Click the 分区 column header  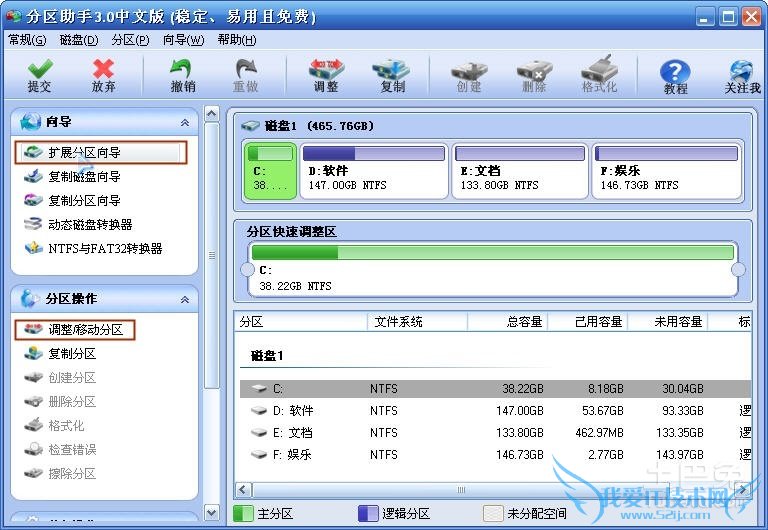(301, 322)
